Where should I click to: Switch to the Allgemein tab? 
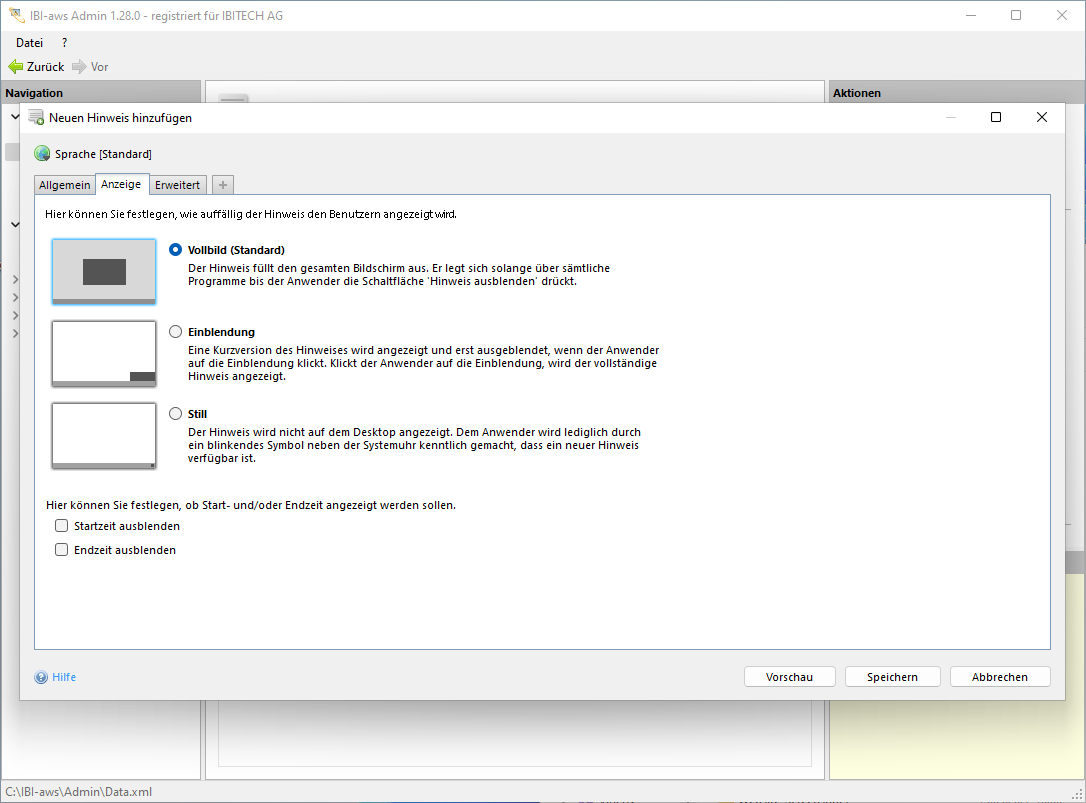65,185
